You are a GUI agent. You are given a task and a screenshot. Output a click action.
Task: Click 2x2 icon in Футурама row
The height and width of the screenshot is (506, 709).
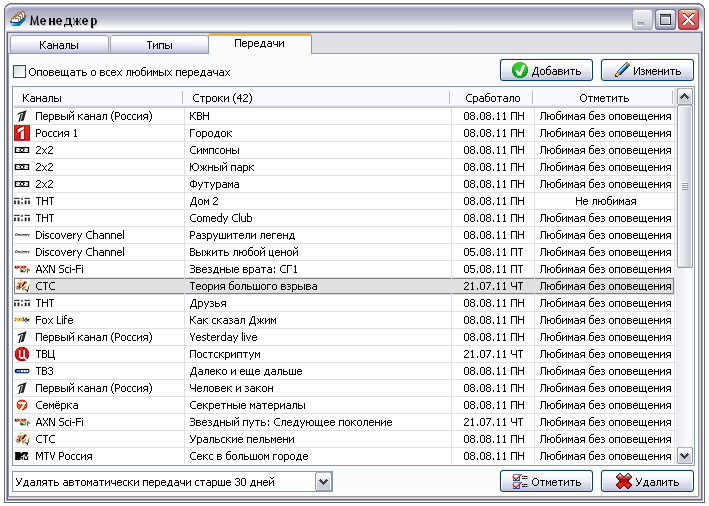point(22,184)
